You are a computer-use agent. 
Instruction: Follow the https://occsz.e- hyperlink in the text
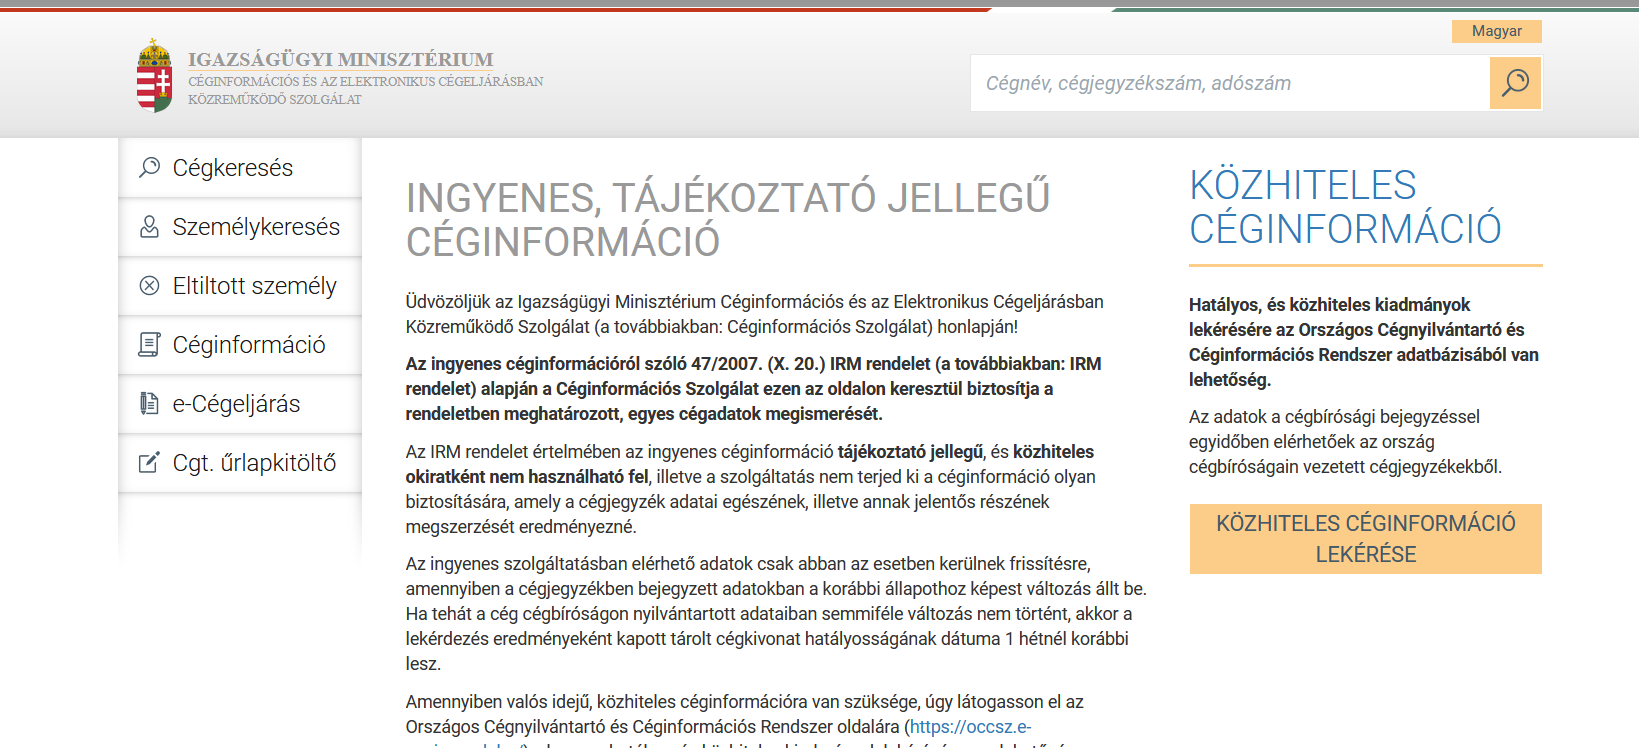(970, 727)
